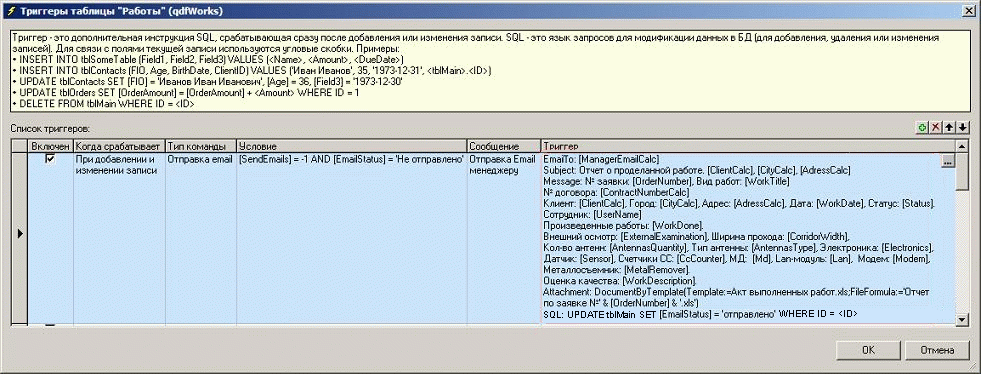Click the row selector arrow of the trigger row

20,233
